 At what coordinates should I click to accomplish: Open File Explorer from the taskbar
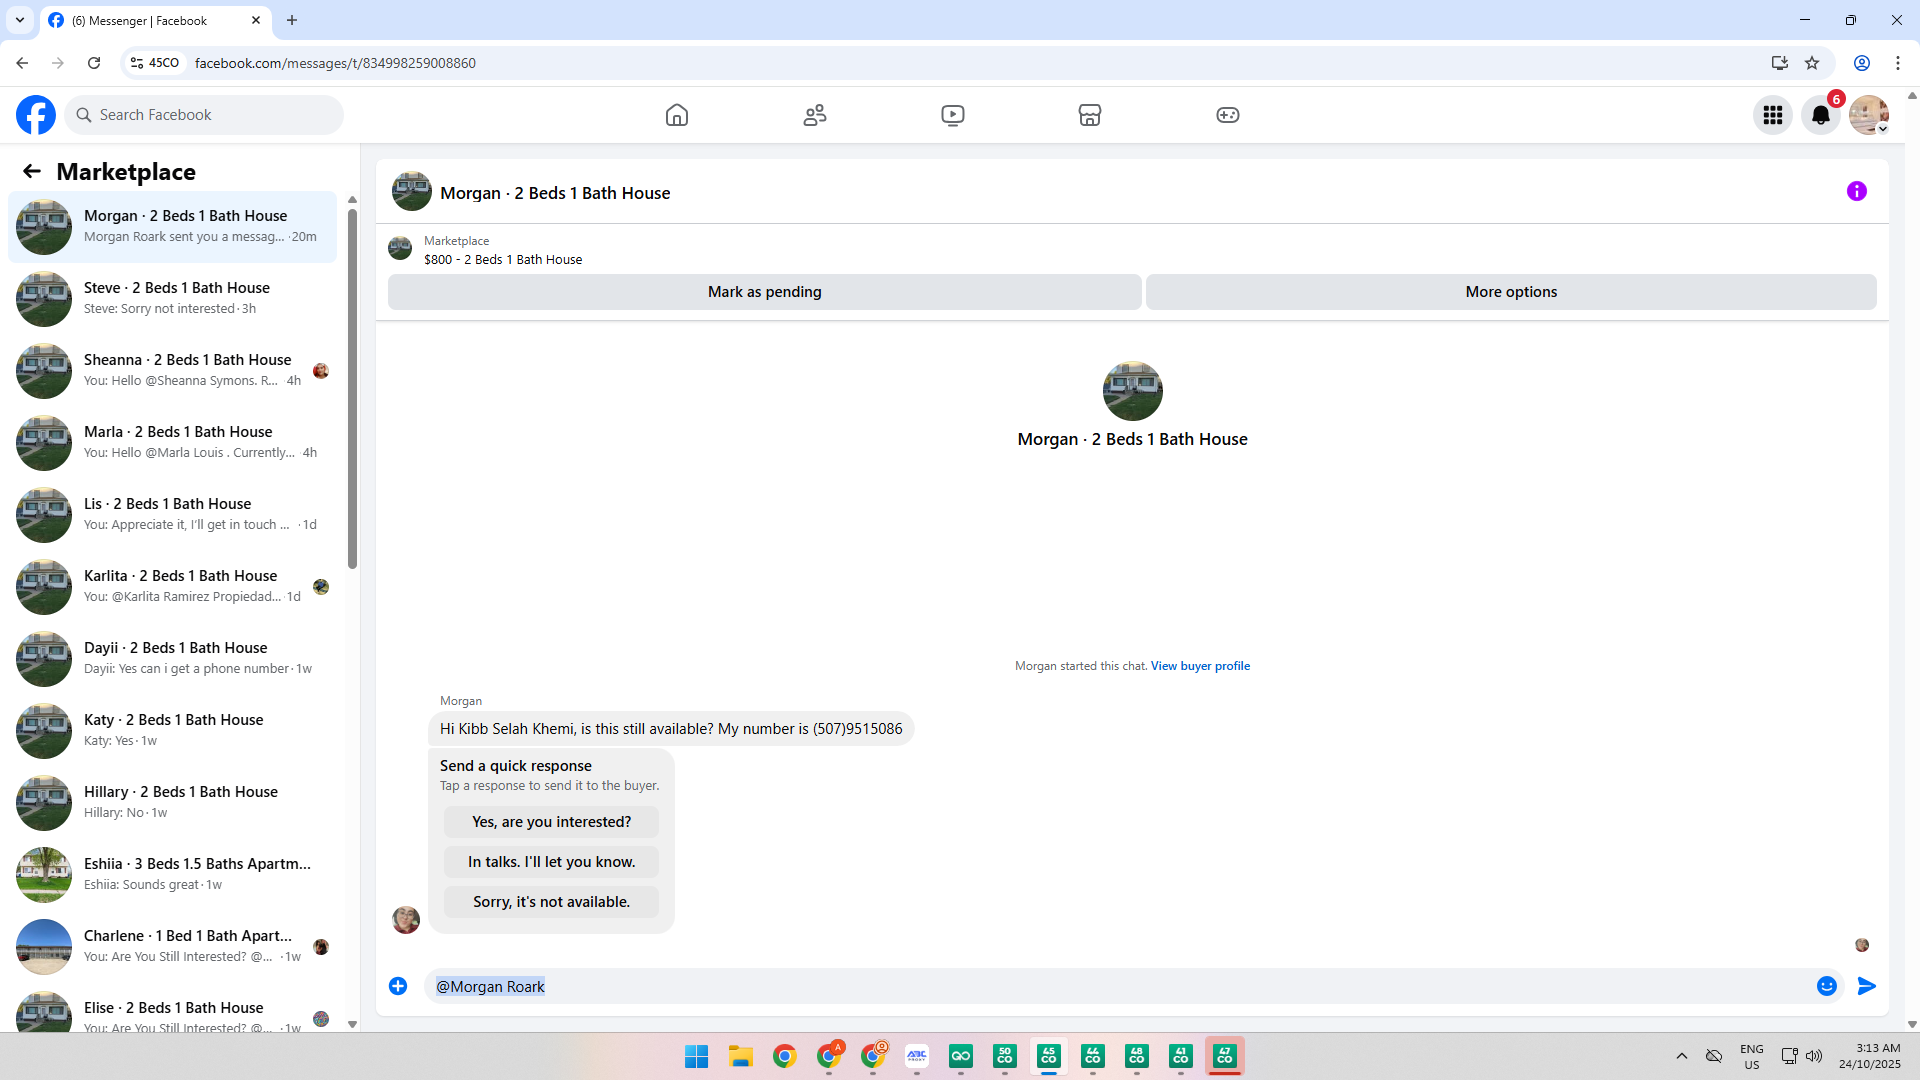(x=741, y=1056)
